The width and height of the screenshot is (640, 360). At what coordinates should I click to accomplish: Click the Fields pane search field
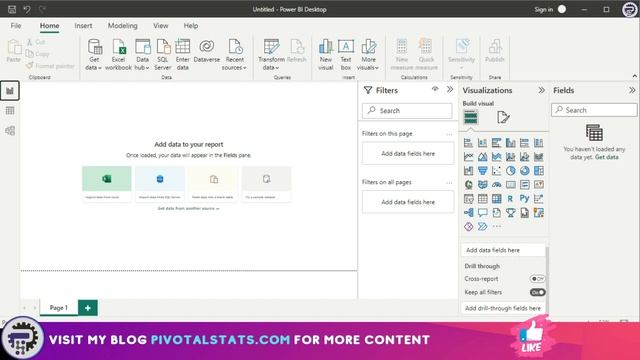(594, 110)
